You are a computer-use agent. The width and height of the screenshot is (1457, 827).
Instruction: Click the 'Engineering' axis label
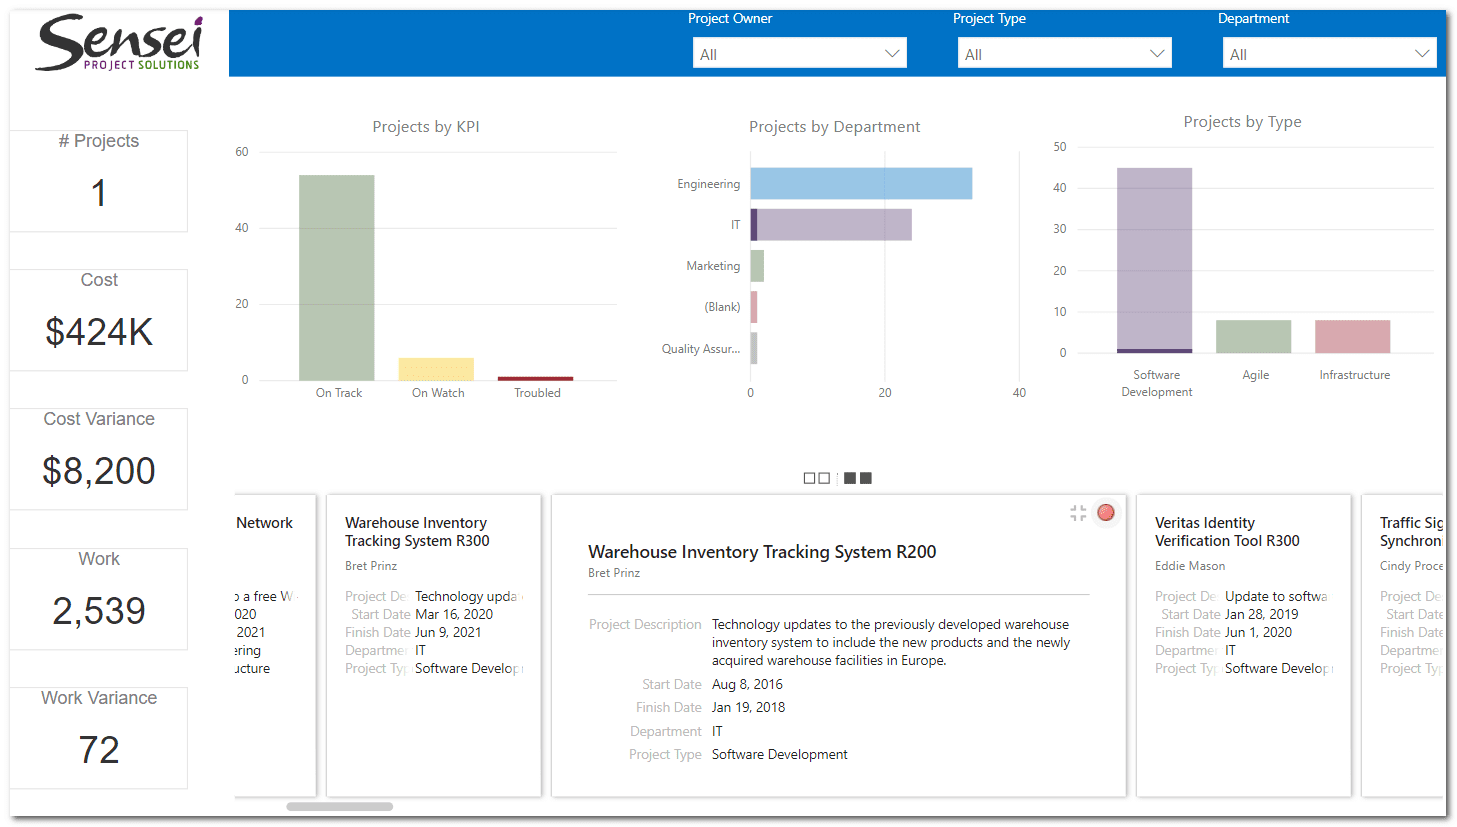709,184
